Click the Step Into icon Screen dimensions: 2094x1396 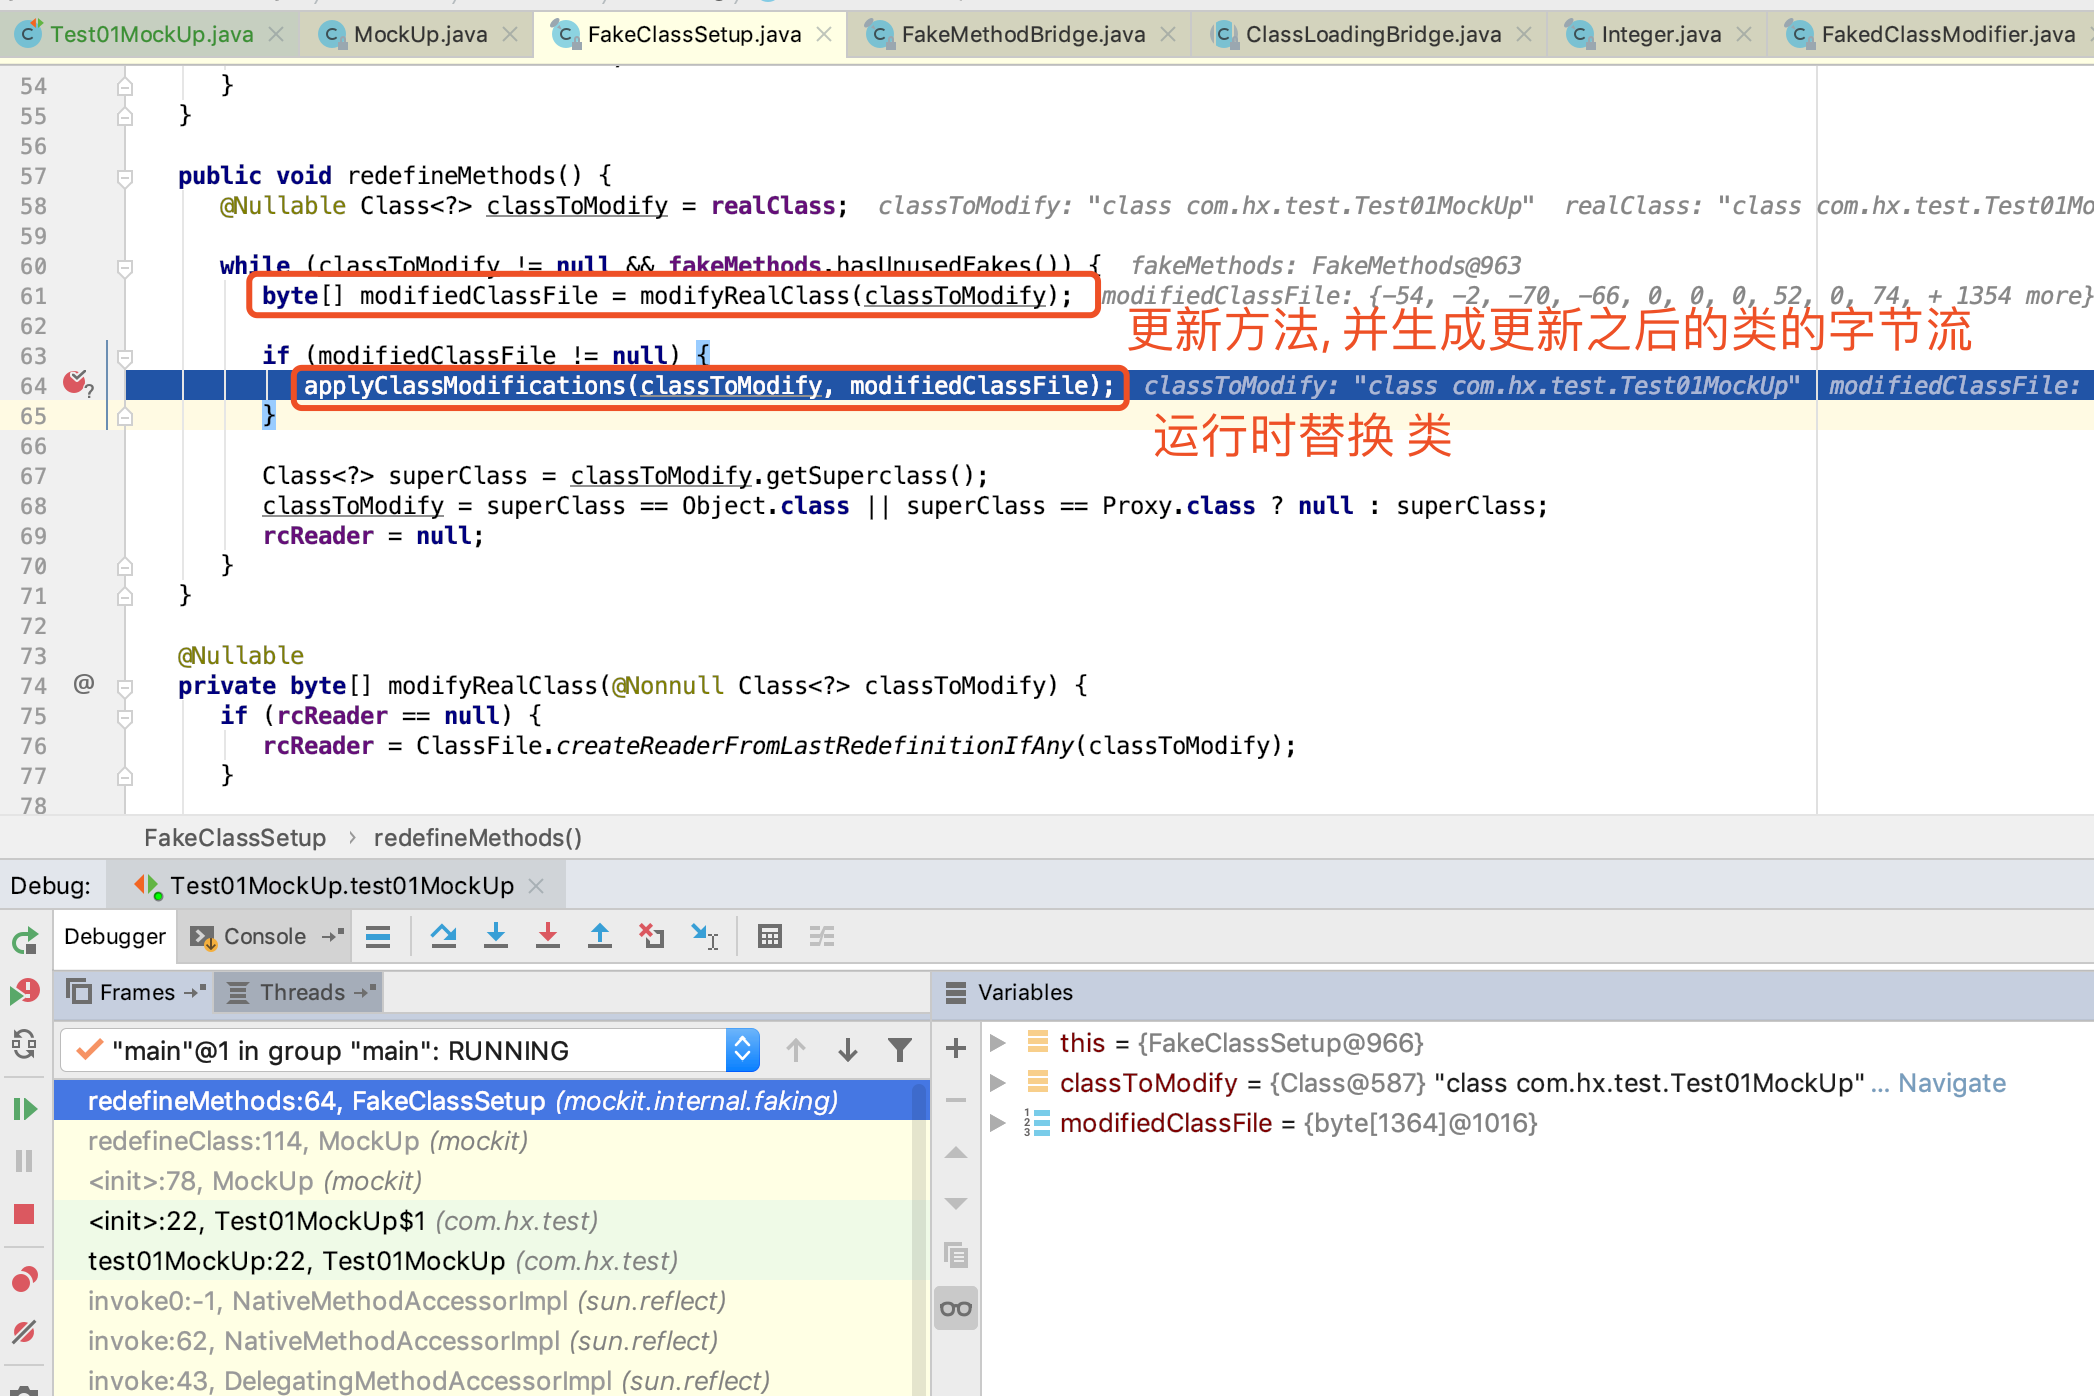(x=495, y=936)
